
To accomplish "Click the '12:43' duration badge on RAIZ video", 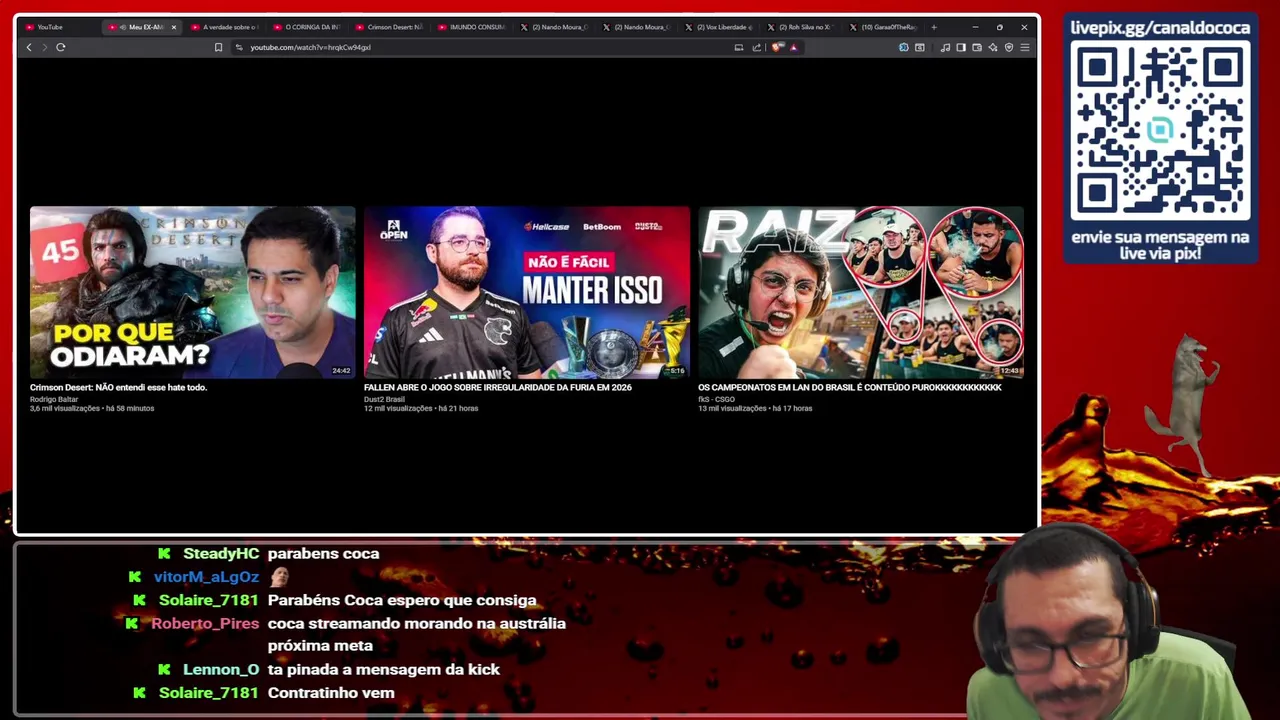I will click(1010, 371).
